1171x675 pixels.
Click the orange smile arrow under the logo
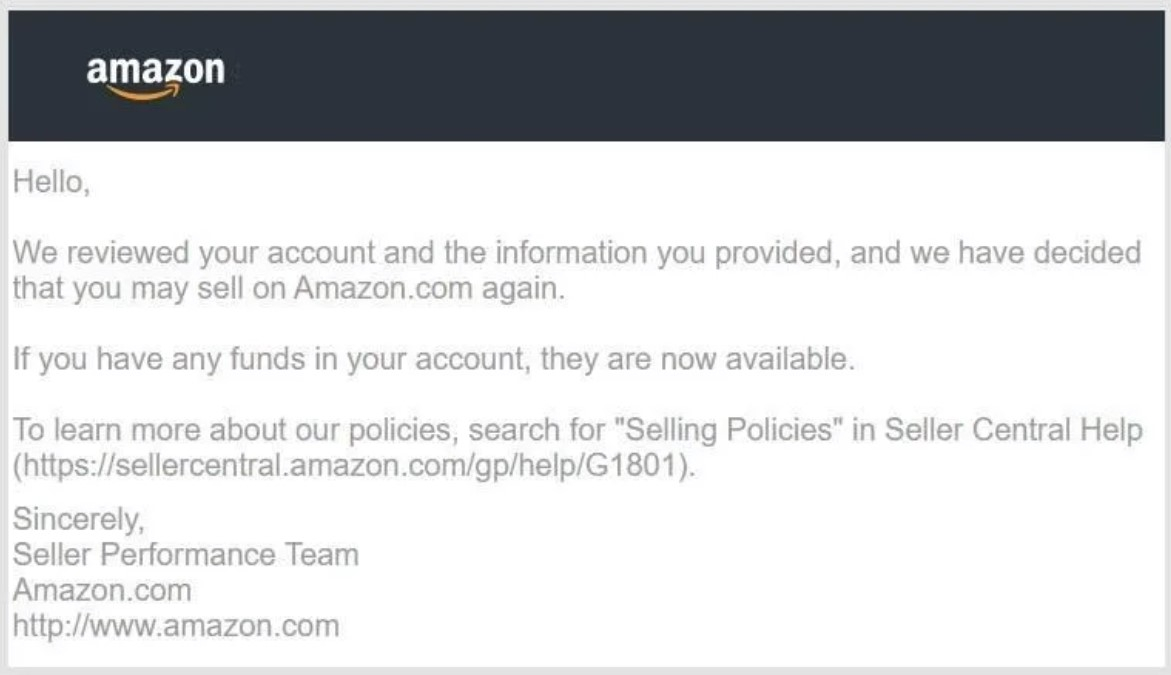click(145, 93)
